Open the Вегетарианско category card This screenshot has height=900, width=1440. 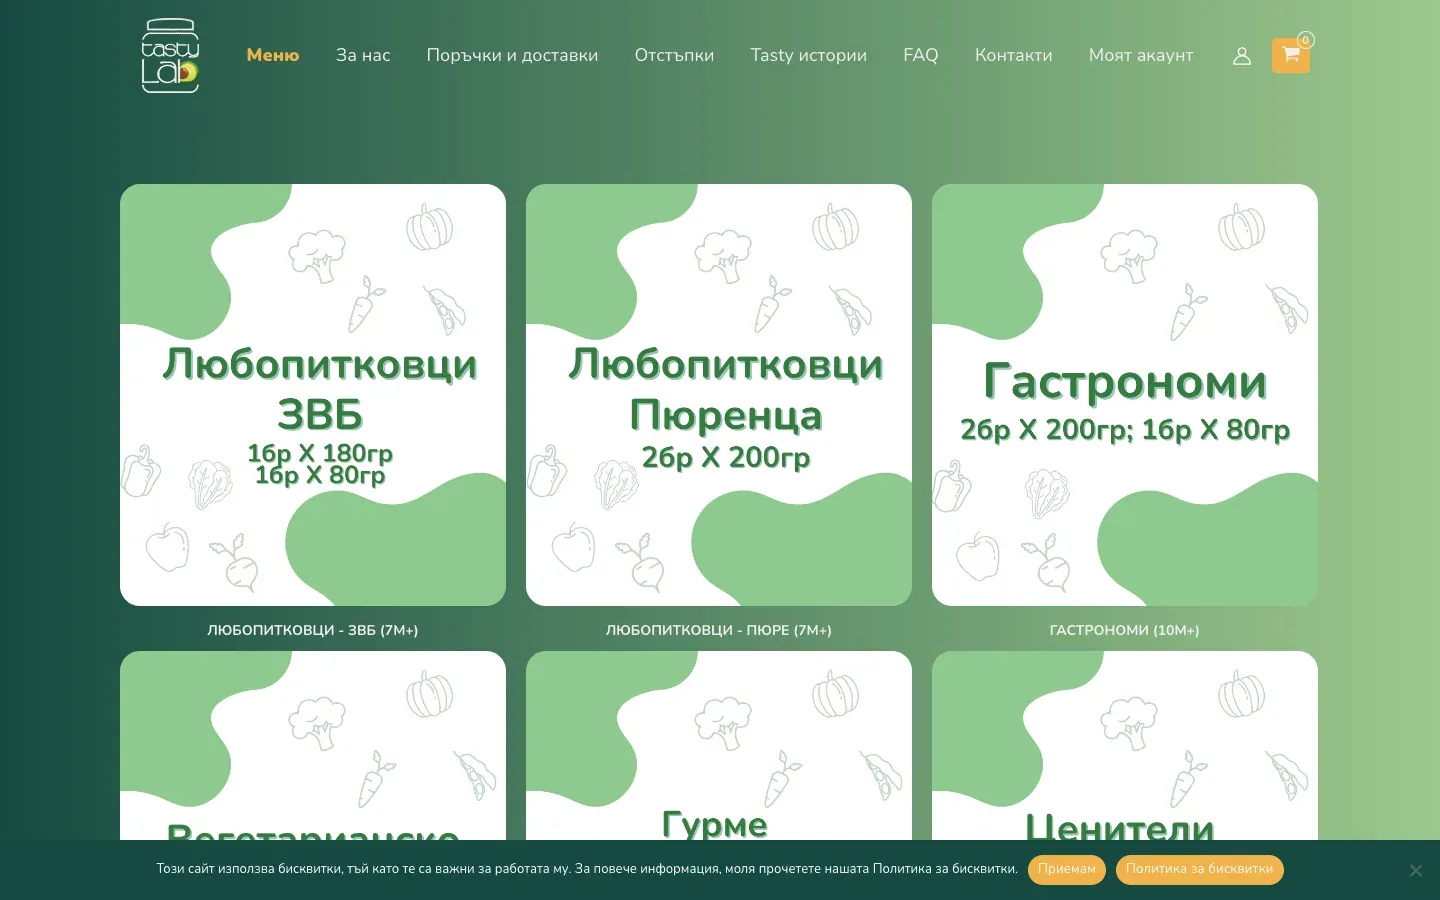pyautogui.click(x=313, y=746)
